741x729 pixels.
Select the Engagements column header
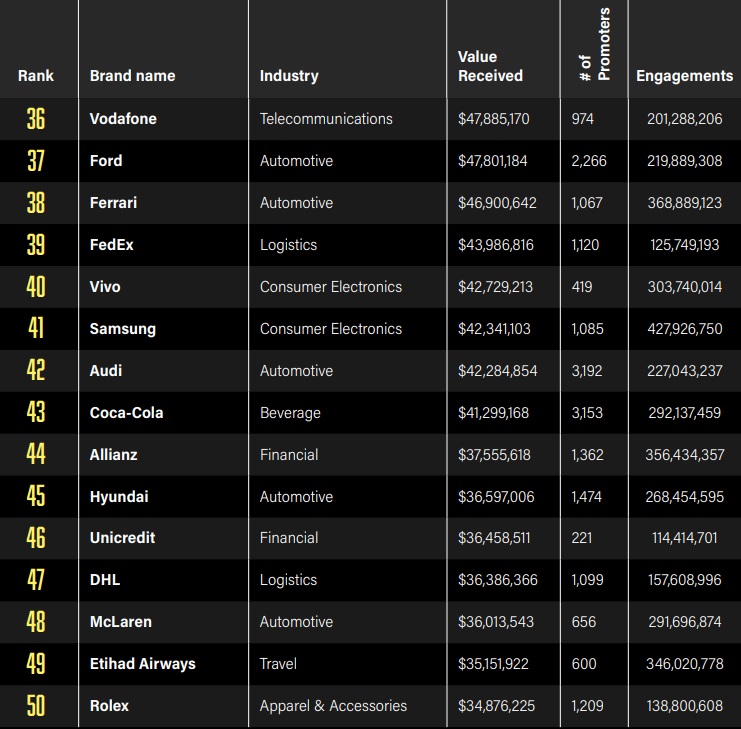click(684, 76)
